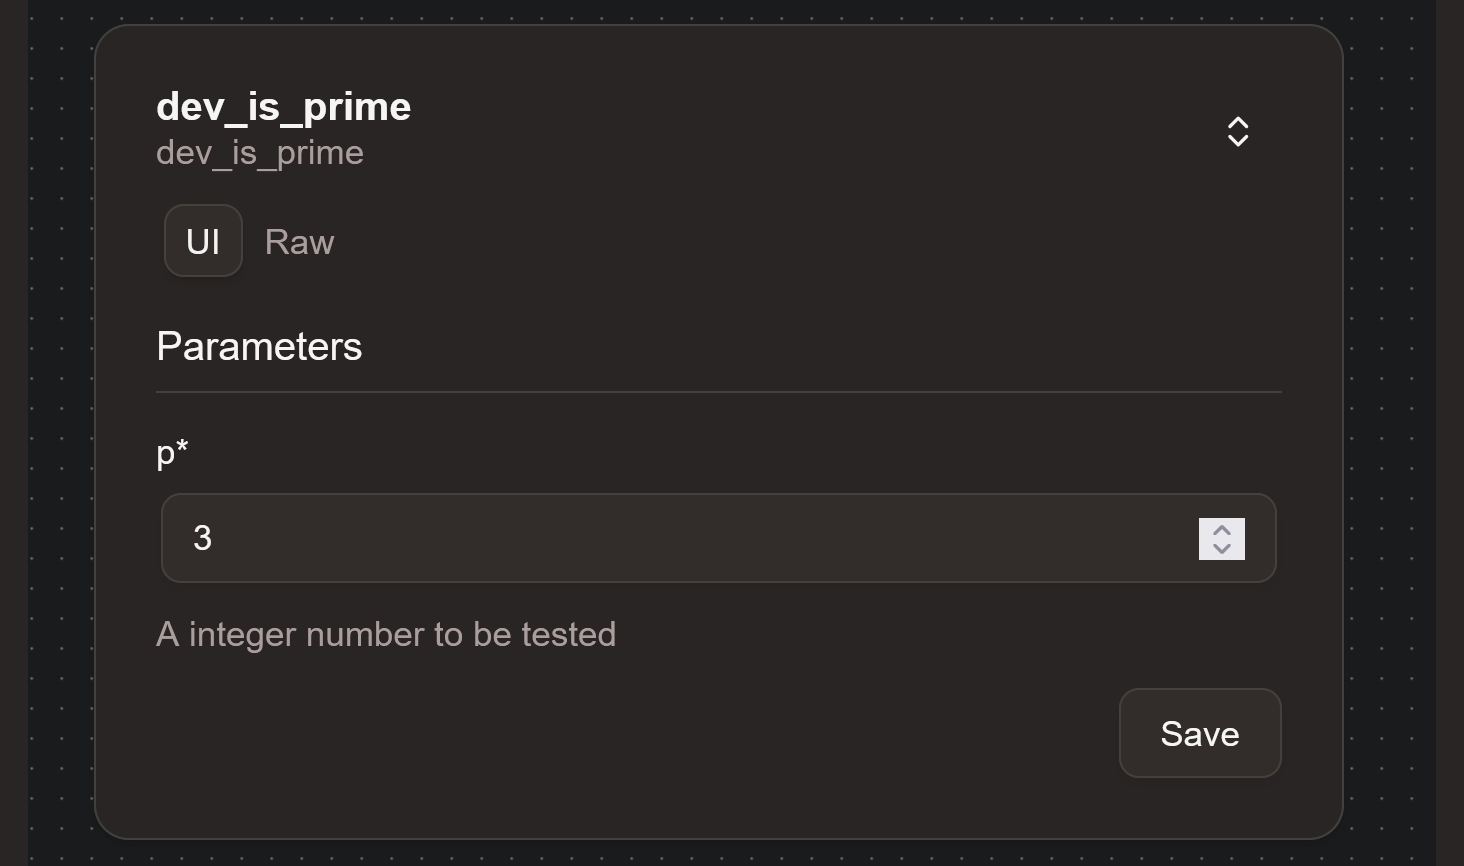This screenshot has width=1464, height=866.
Task: Click inside the p input showing value 3
Action: point(600,538)
